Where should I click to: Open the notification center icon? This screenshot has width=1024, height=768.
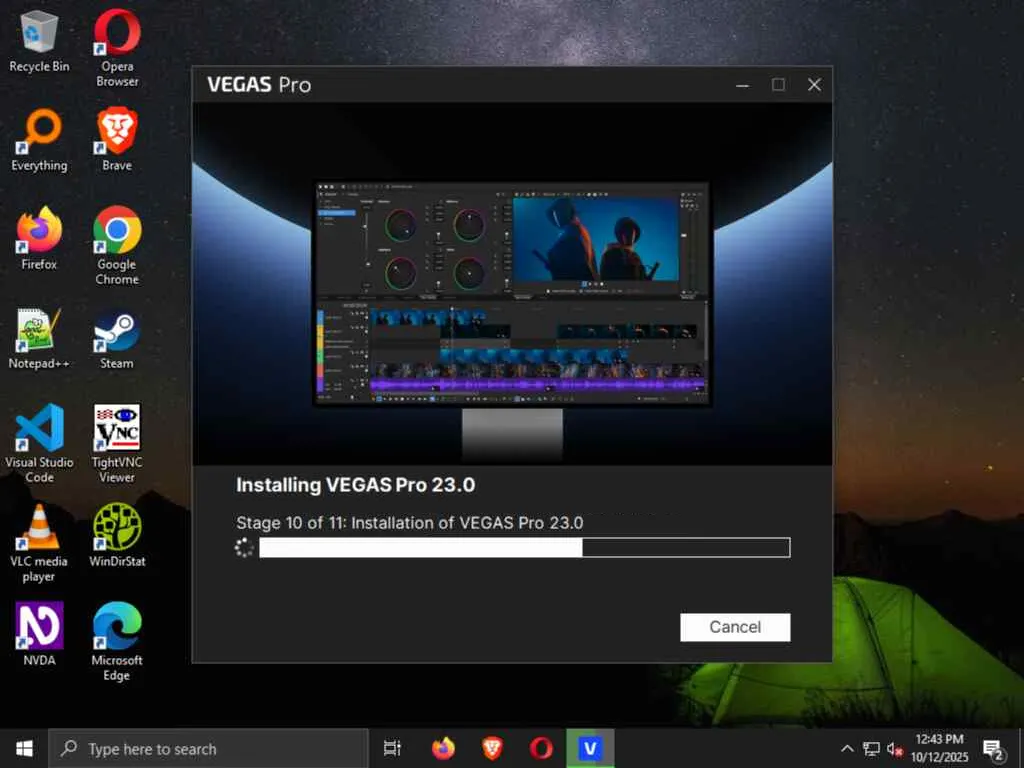click(x=993, y=749)
